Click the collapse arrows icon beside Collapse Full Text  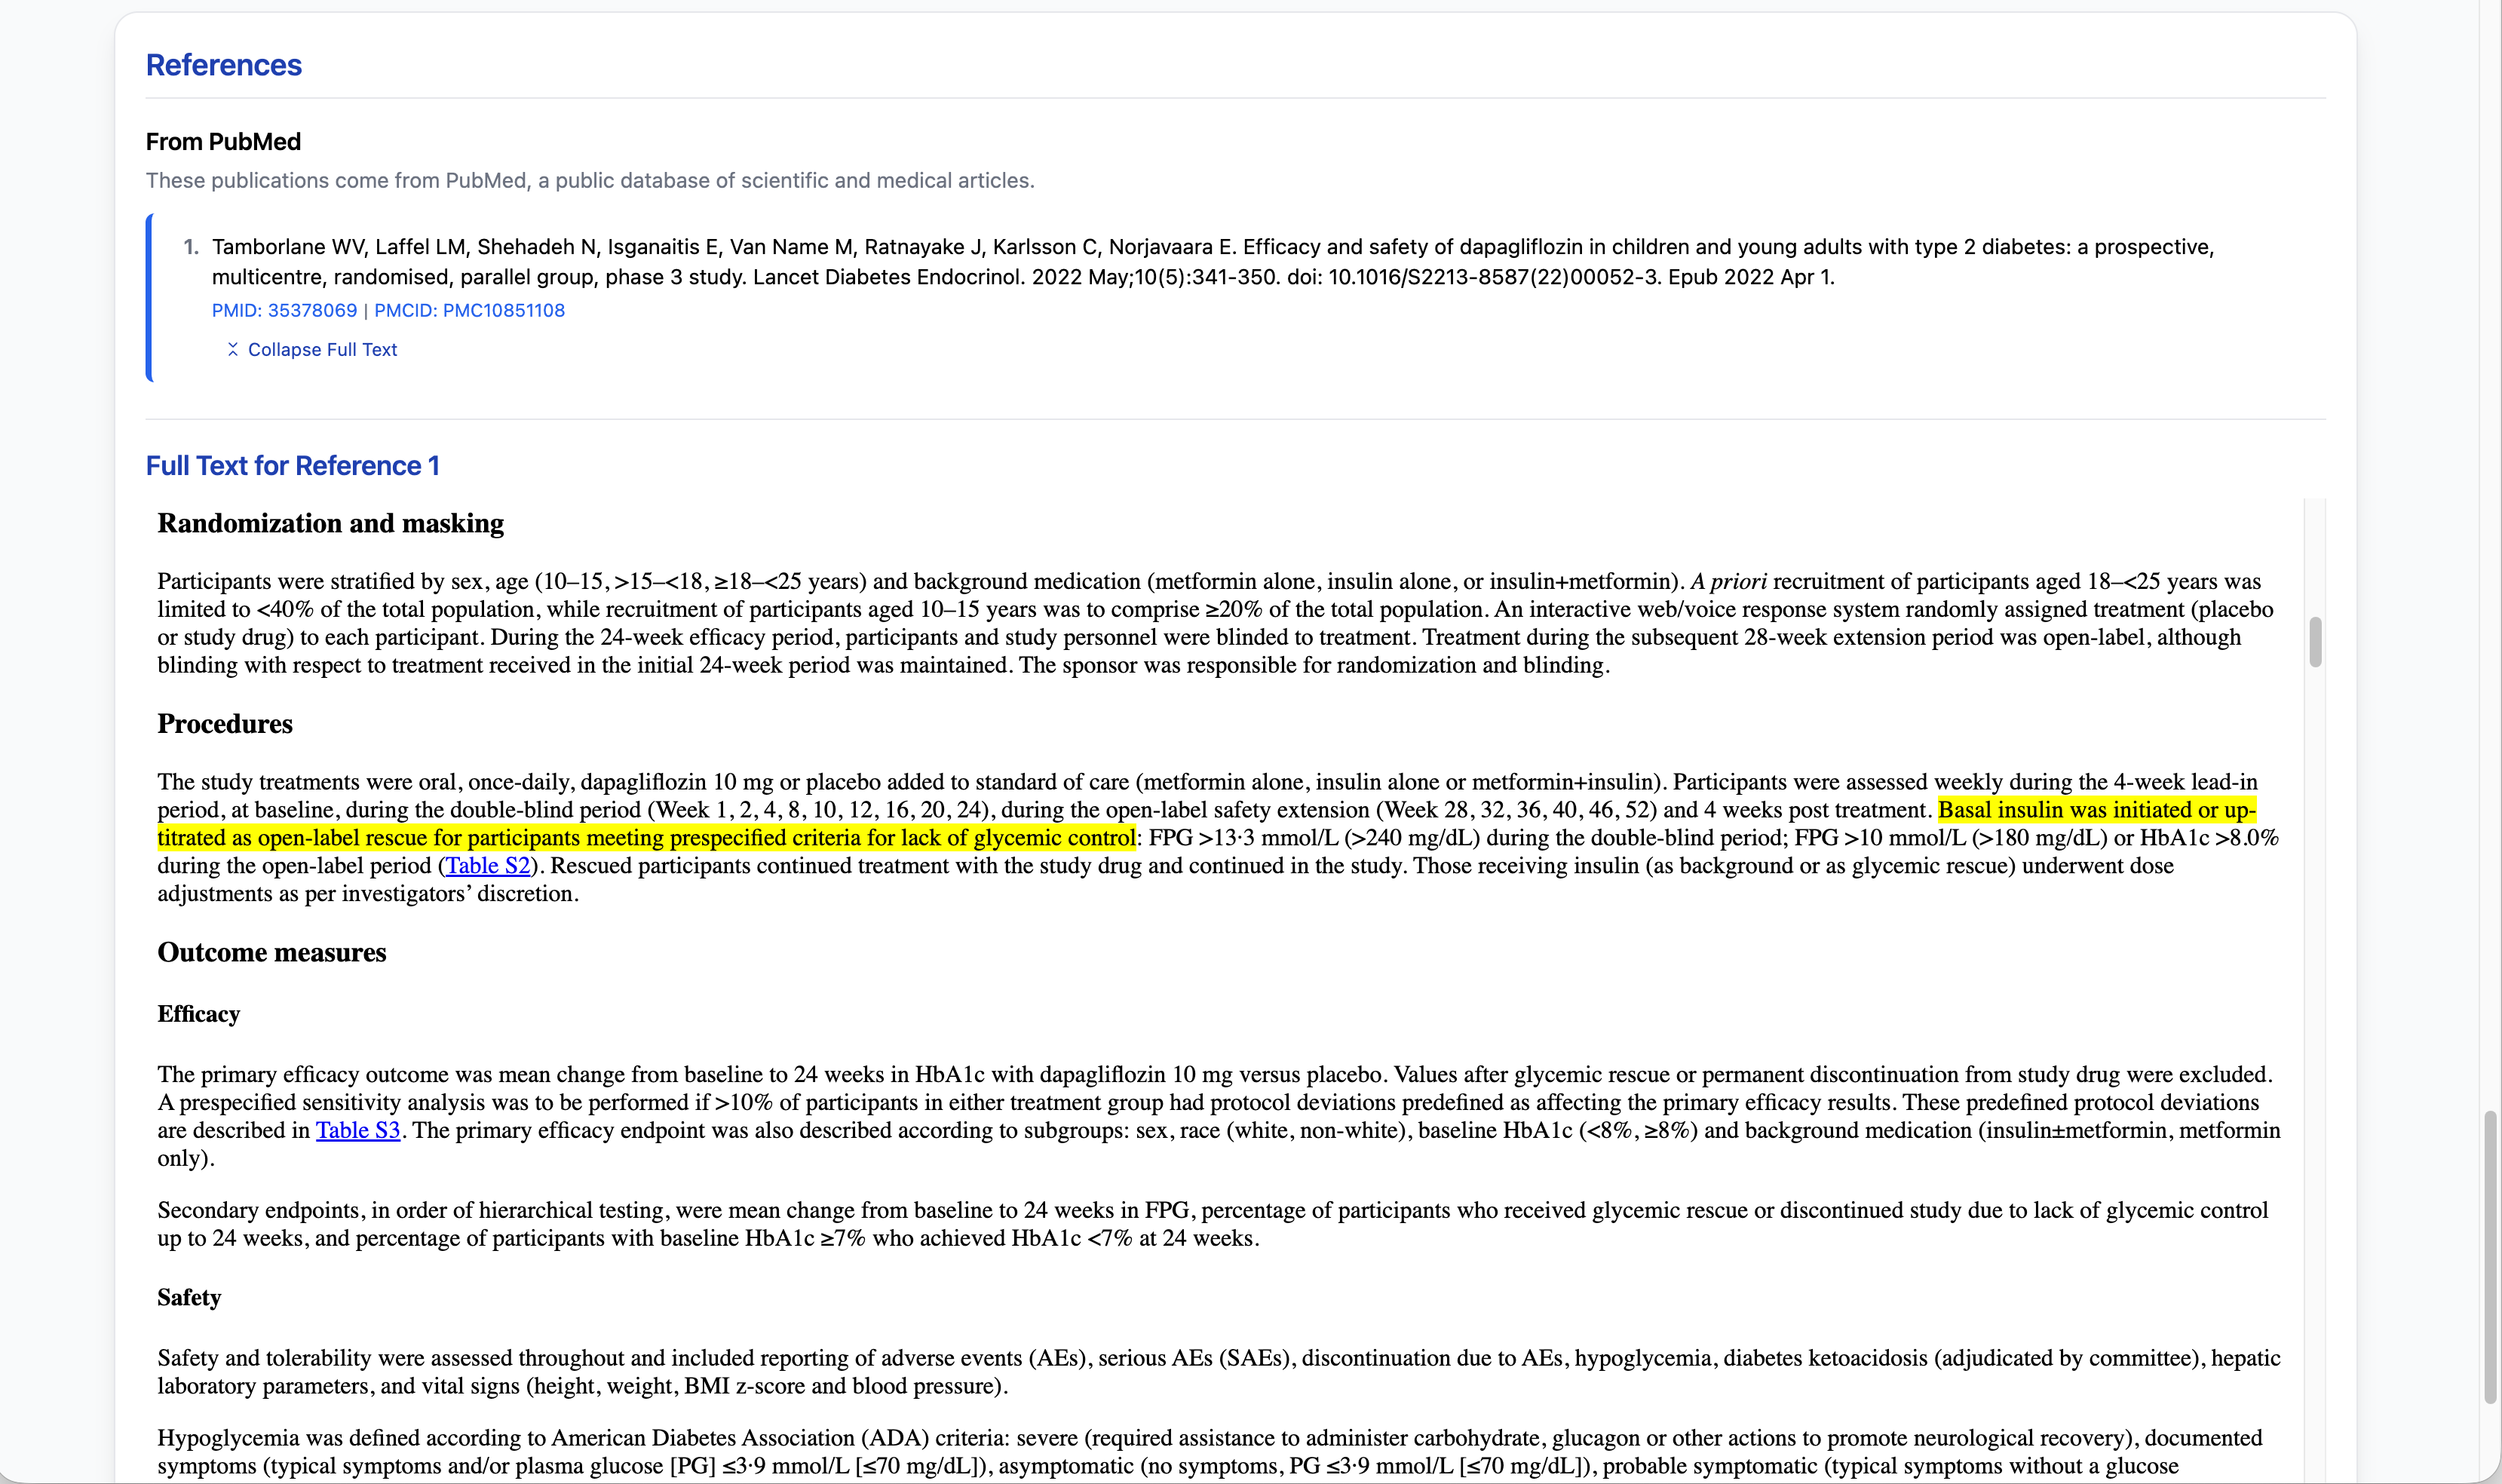tap(233, 349)
